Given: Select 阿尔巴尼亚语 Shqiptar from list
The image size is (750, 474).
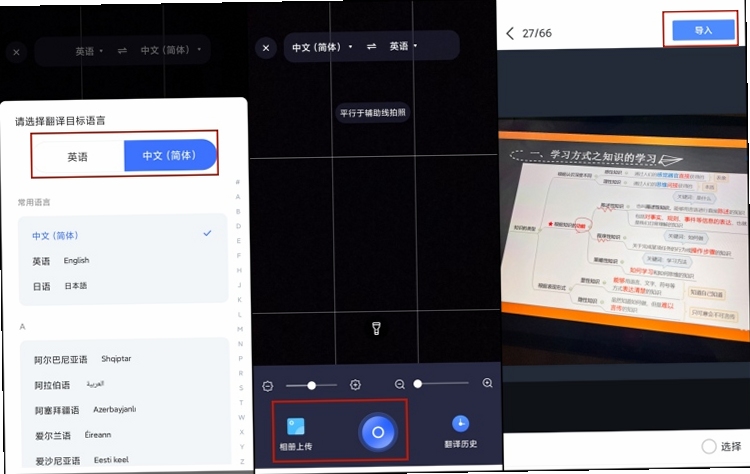Looking at the screenshot, I should (x=124, y=359).
